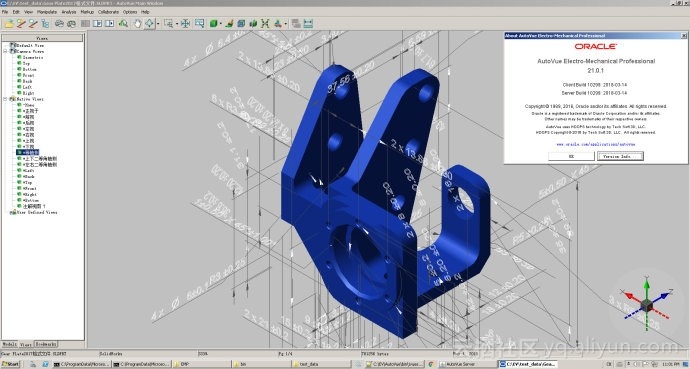Click the left-panel view layout toolbar icon
Screen dimensions: 690x369
(x=97, y=24)
